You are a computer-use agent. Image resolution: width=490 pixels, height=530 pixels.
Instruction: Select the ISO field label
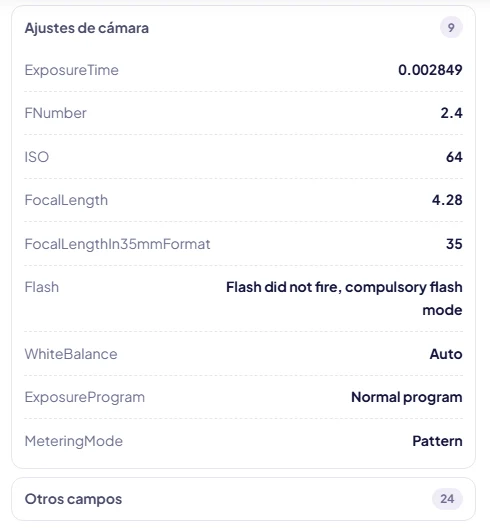coord(37,157)
